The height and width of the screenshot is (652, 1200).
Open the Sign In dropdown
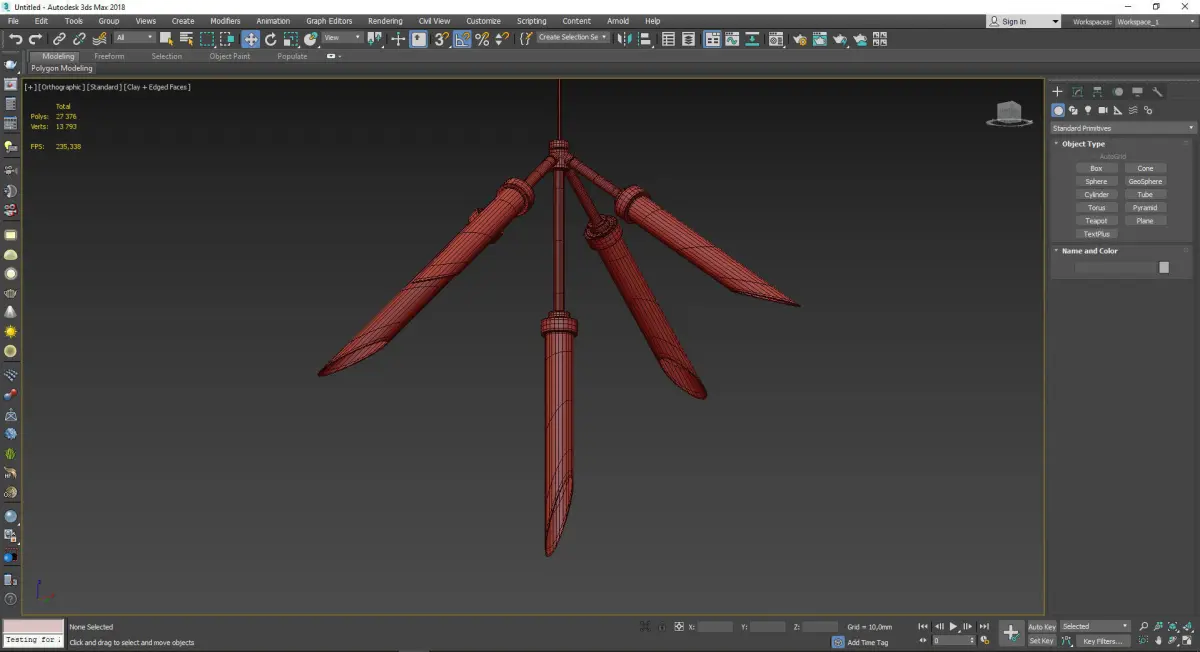(1023, 21)
